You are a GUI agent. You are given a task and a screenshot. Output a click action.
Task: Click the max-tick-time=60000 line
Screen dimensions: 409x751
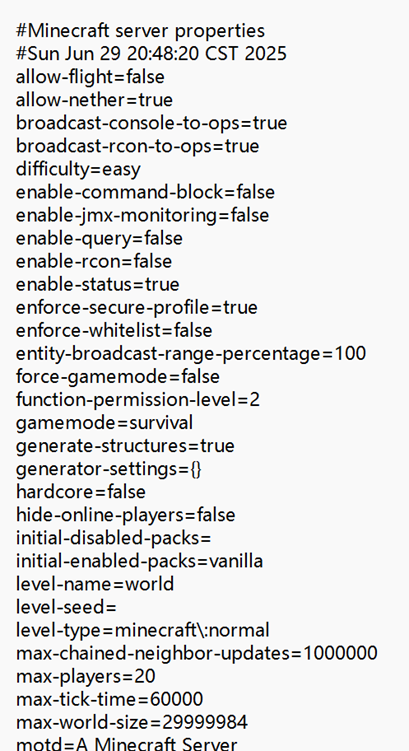point(109,699)
